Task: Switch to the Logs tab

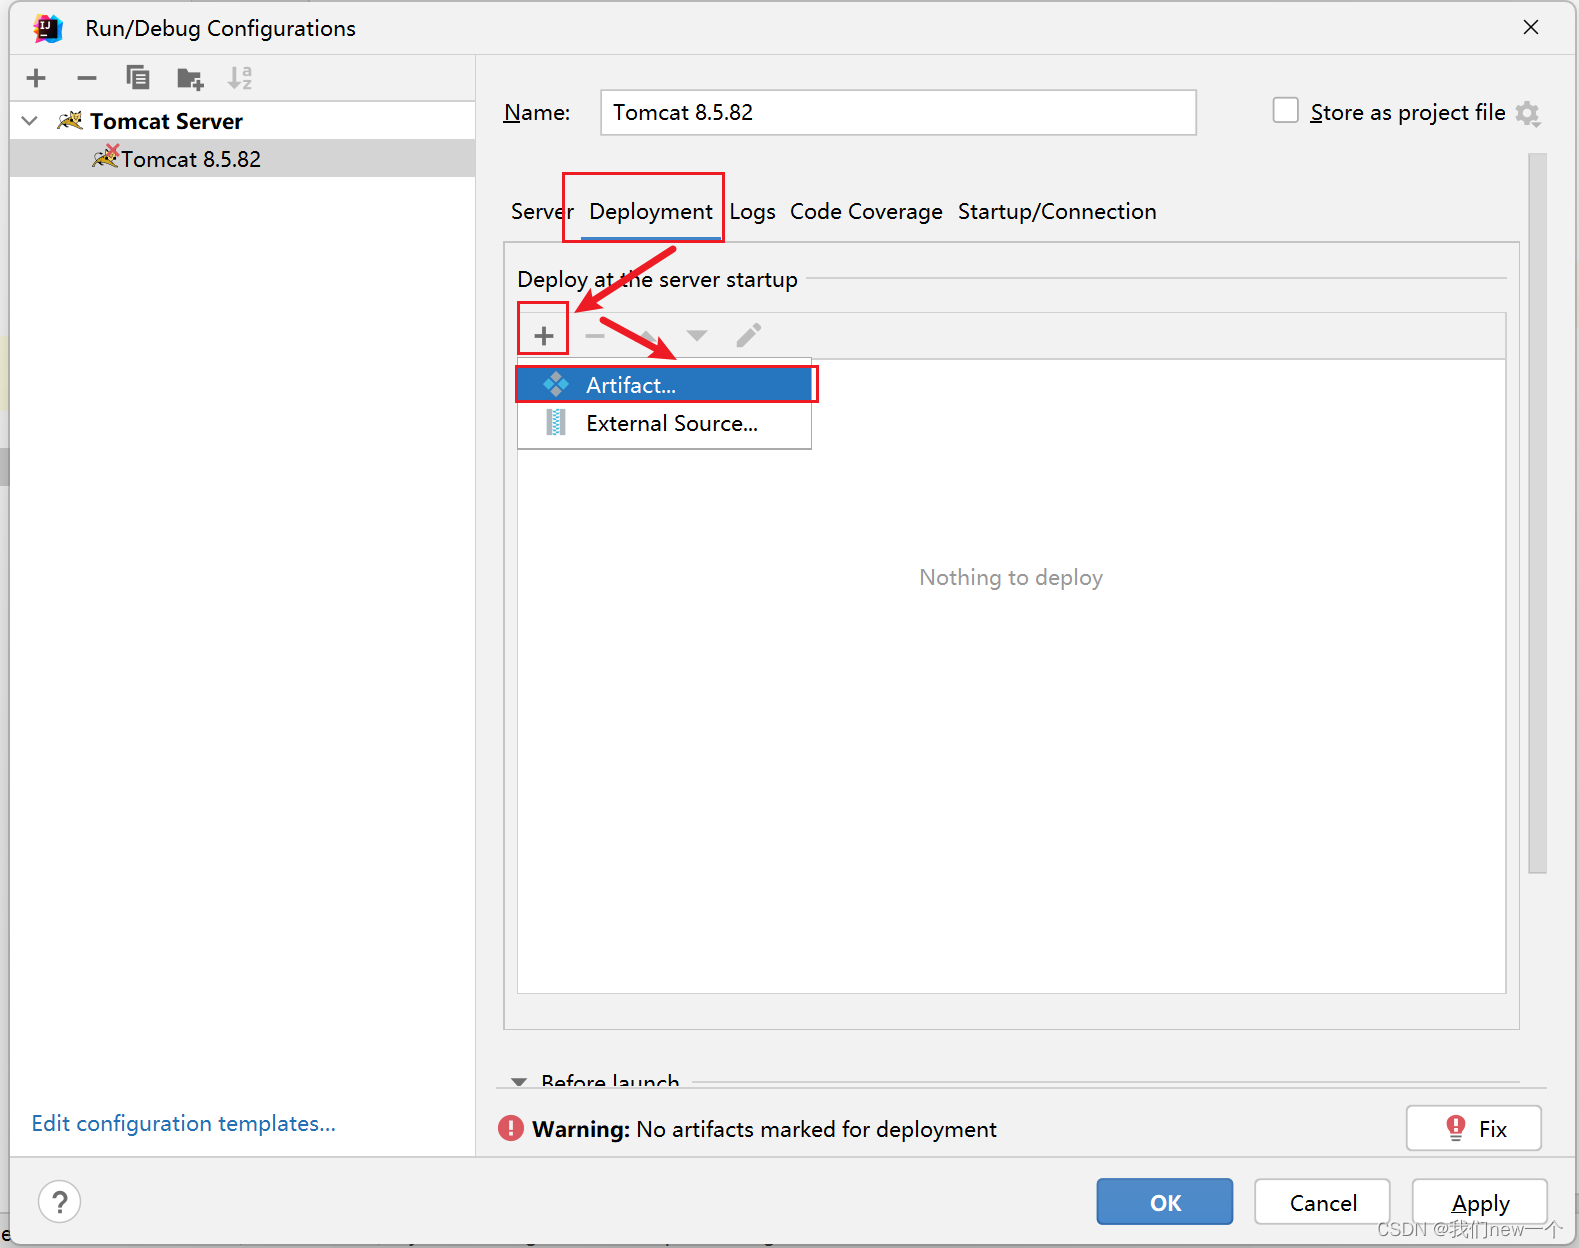Action: point(752,212)
